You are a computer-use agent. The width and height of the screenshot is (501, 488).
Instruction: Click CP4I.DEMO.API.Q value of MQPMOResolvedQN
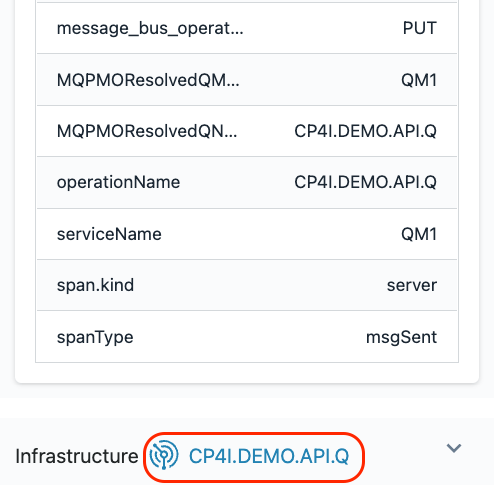point(365,131)
